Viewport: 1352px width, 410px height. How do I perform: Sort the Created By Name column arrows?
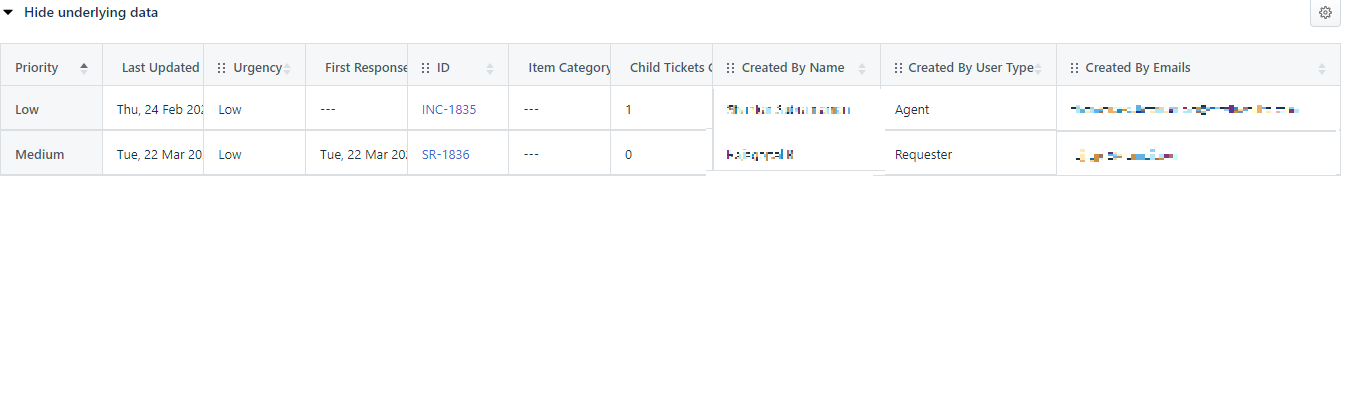[x=862, y=69]
